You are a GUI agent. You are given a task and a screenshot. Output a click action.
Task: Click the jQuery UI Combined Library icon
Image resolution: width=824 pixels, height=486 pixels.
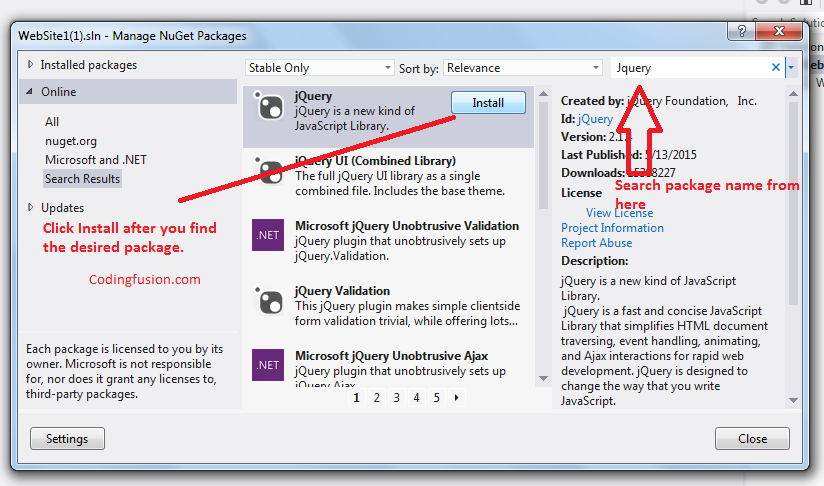coord(269,170)
